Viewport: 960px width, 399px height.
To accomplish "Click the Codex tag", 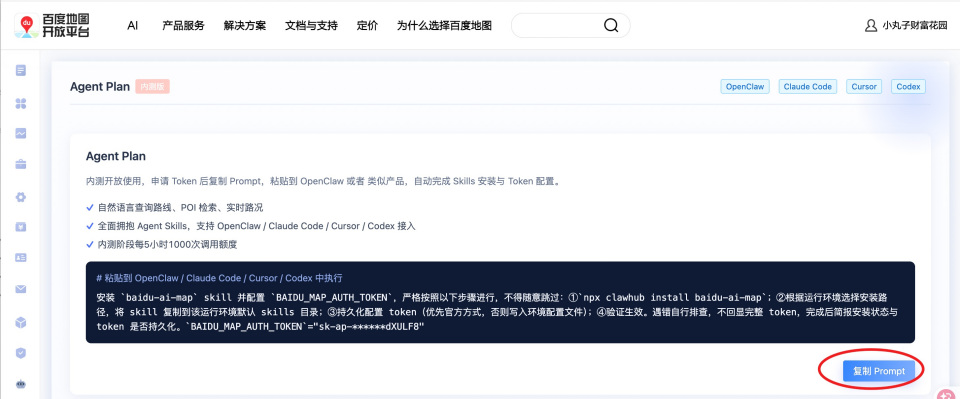I will [x=909, y=87].
